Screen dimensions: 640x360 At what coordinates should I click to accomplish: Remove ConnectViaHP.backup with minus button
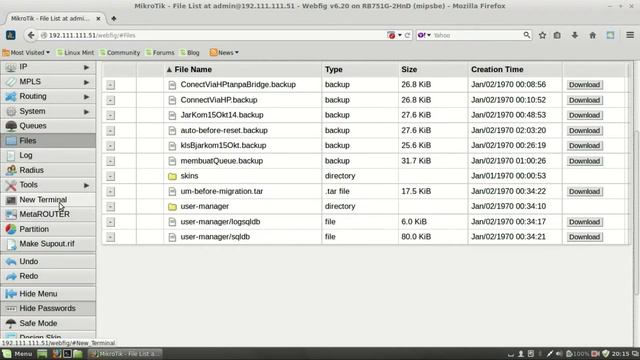coord(110,100)
